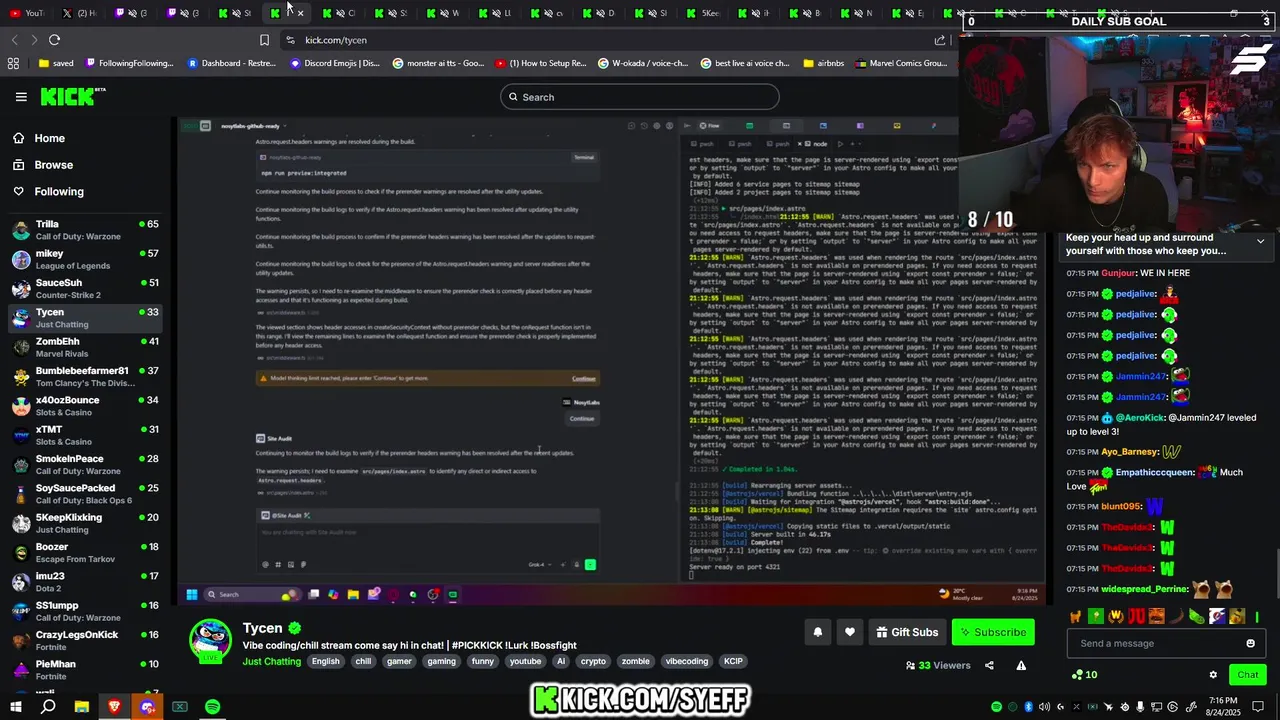This screenshot has width=1280, height=720.
Task: Open File Explorer from the taskbar
Action: coord(82,707)
